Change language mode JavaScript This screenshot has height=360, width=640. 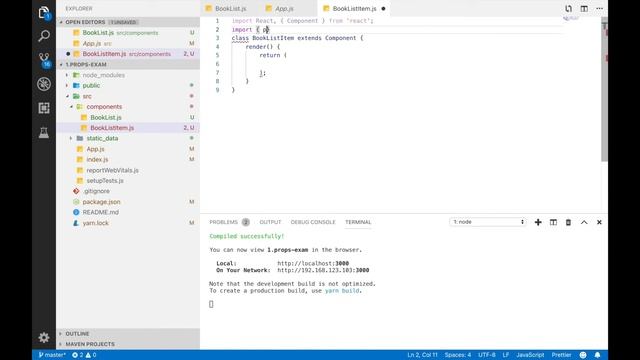(530, 355)
